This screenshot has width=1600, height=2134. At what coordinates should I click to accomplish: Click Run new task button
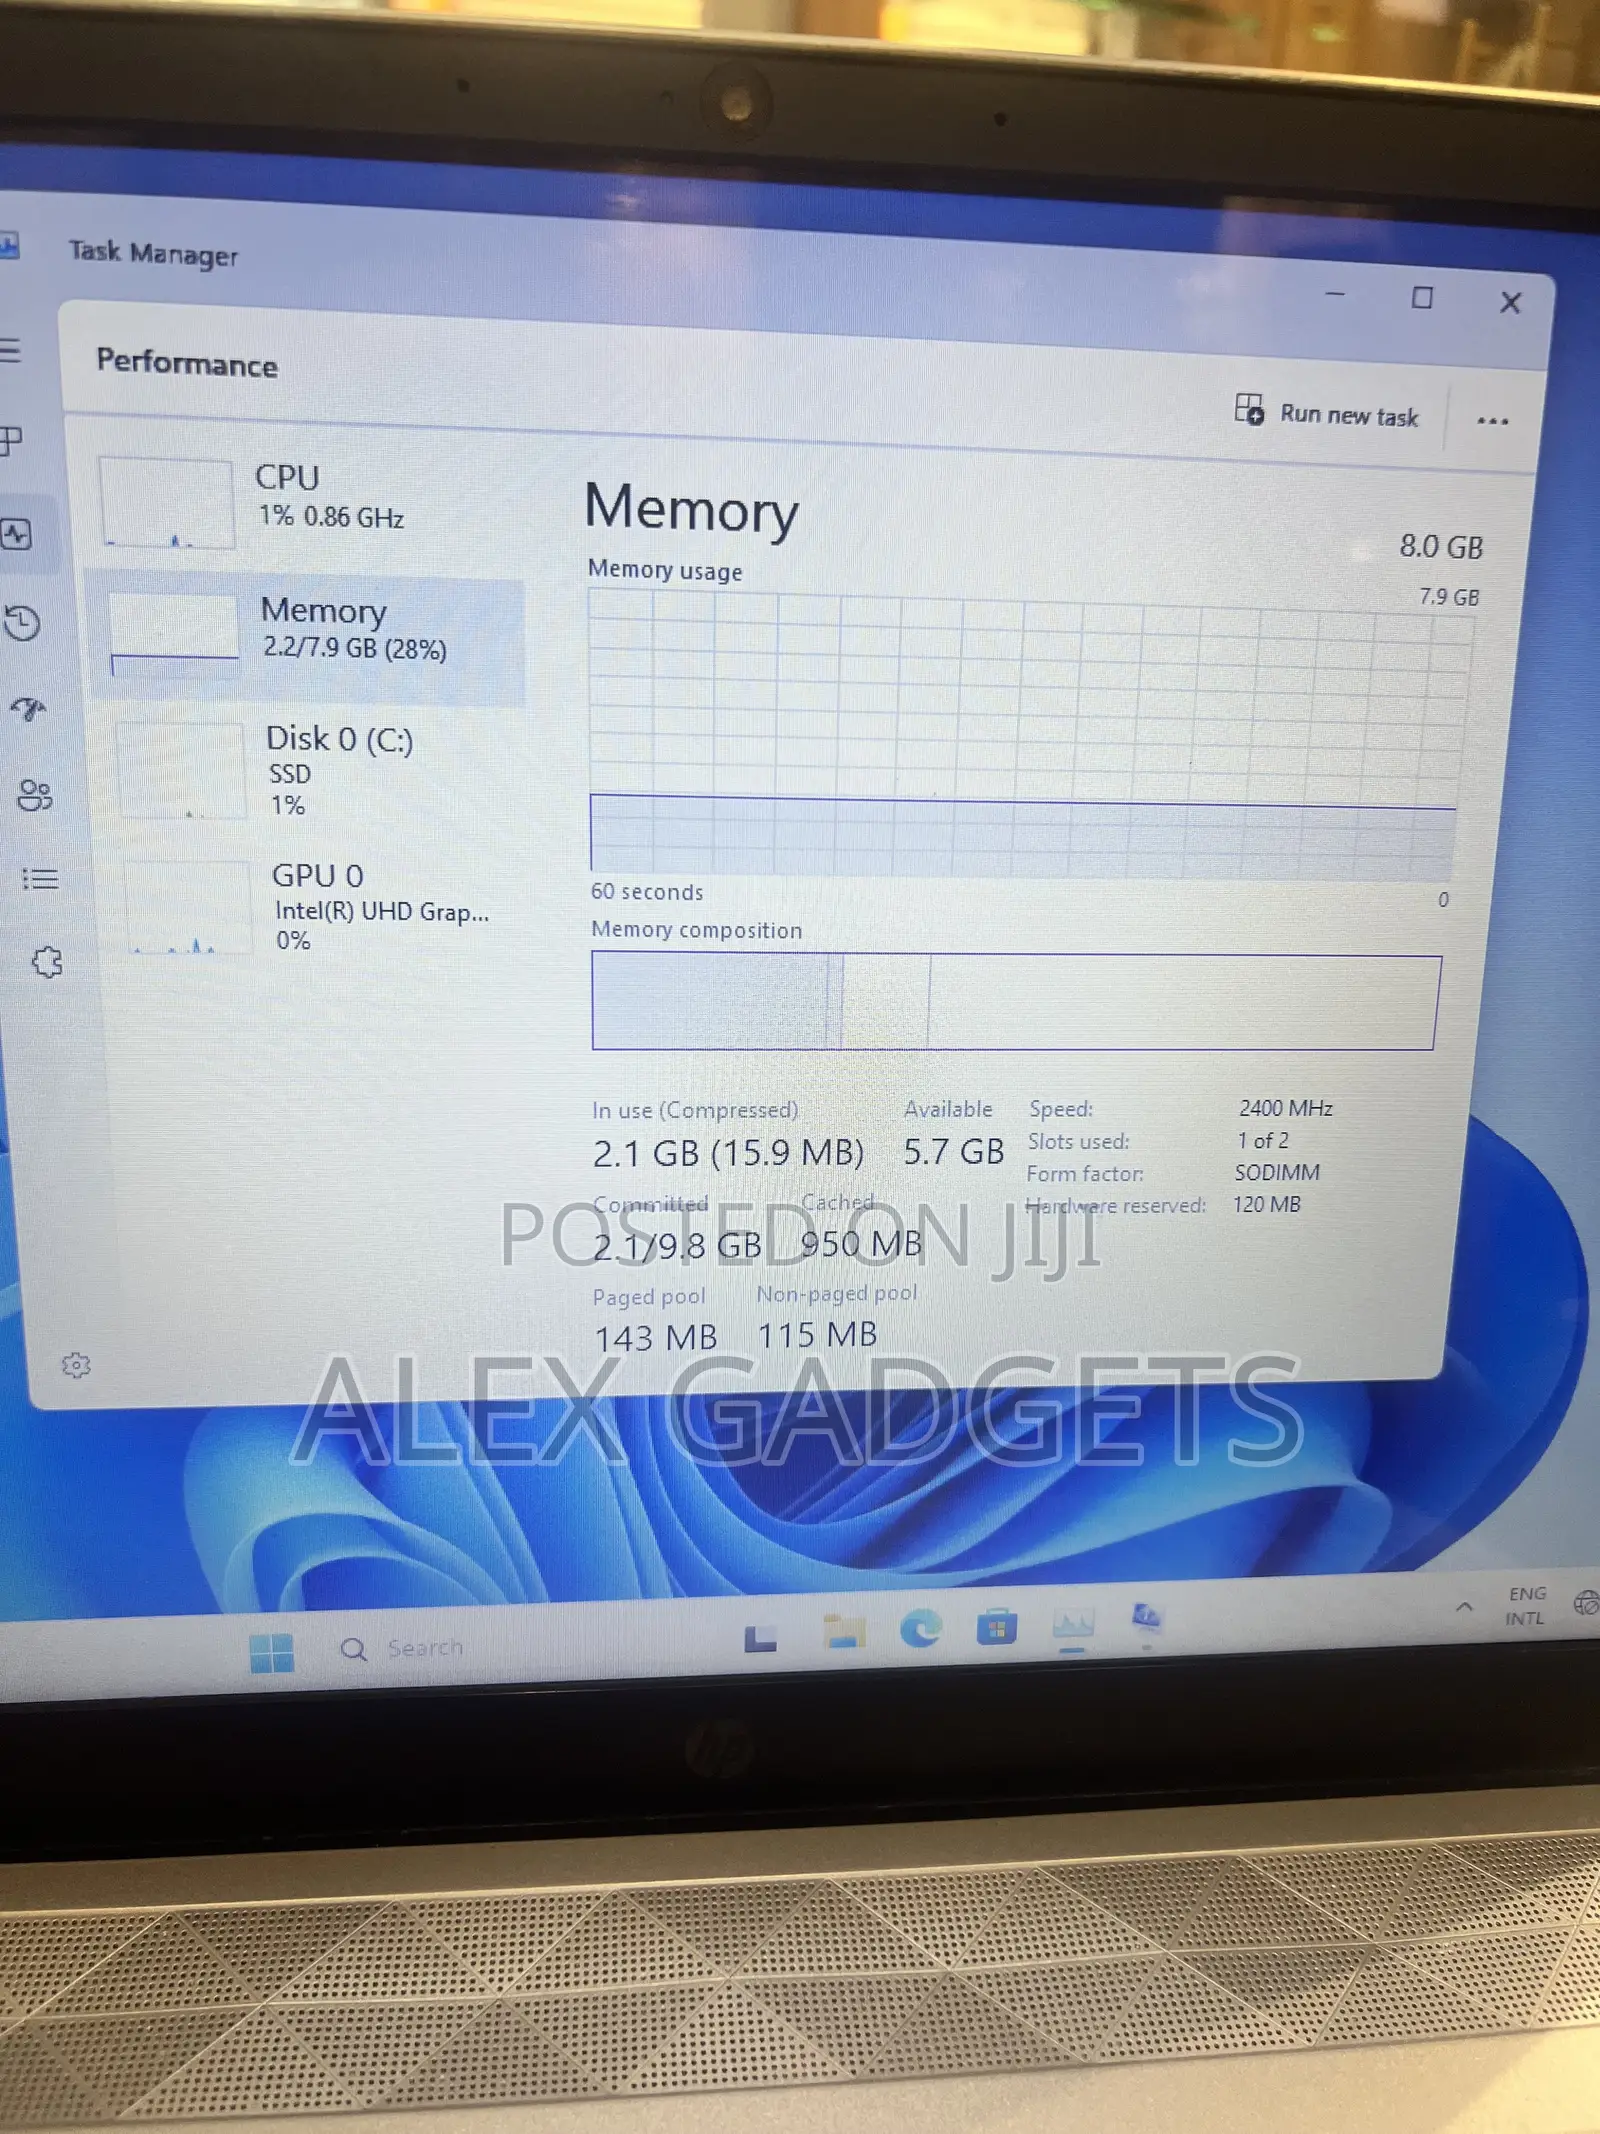coord(1327,413)
